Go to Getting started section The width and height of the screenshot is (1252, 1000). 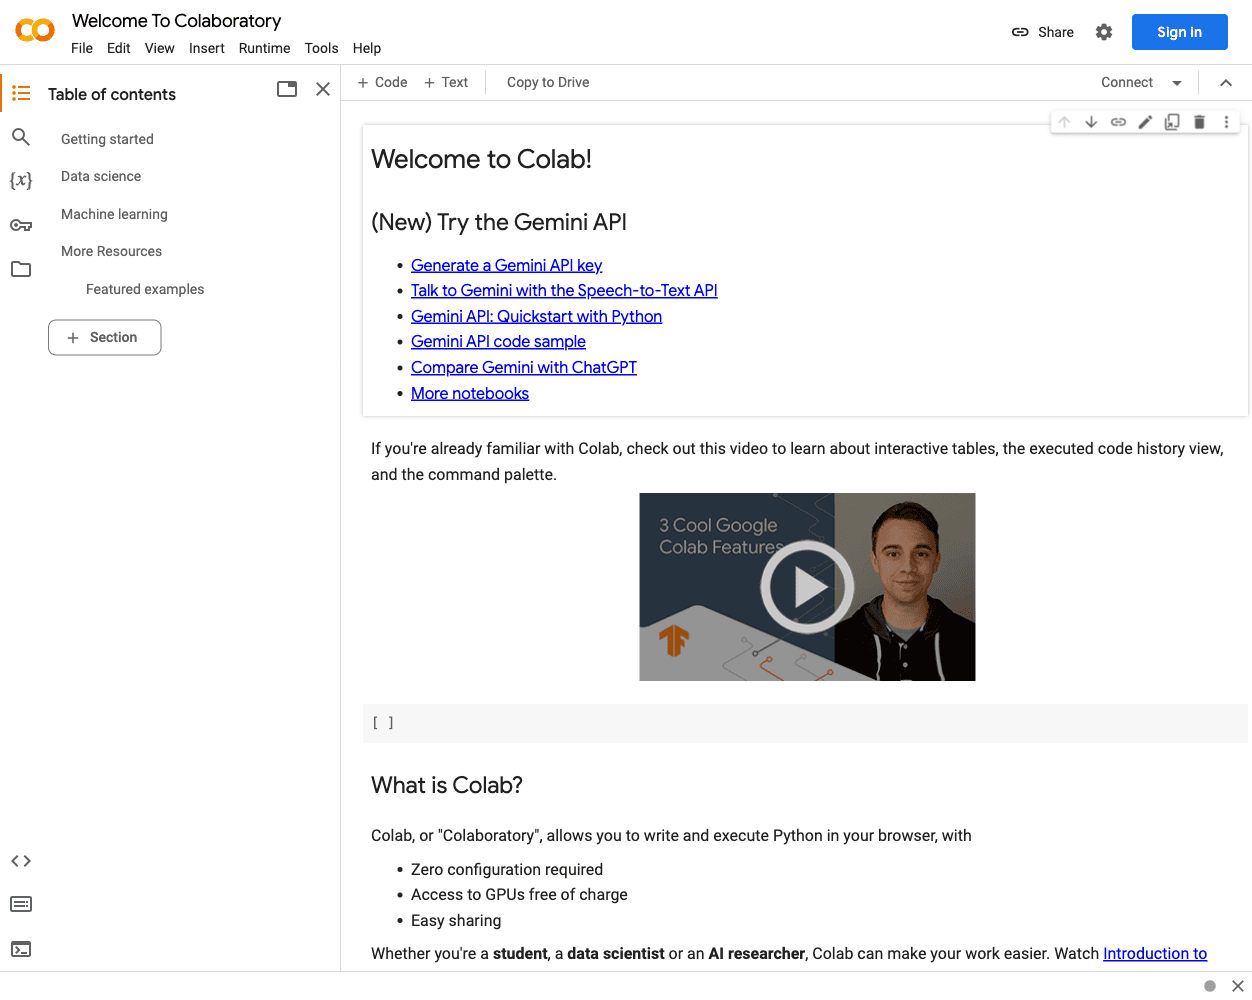(107, 139)
